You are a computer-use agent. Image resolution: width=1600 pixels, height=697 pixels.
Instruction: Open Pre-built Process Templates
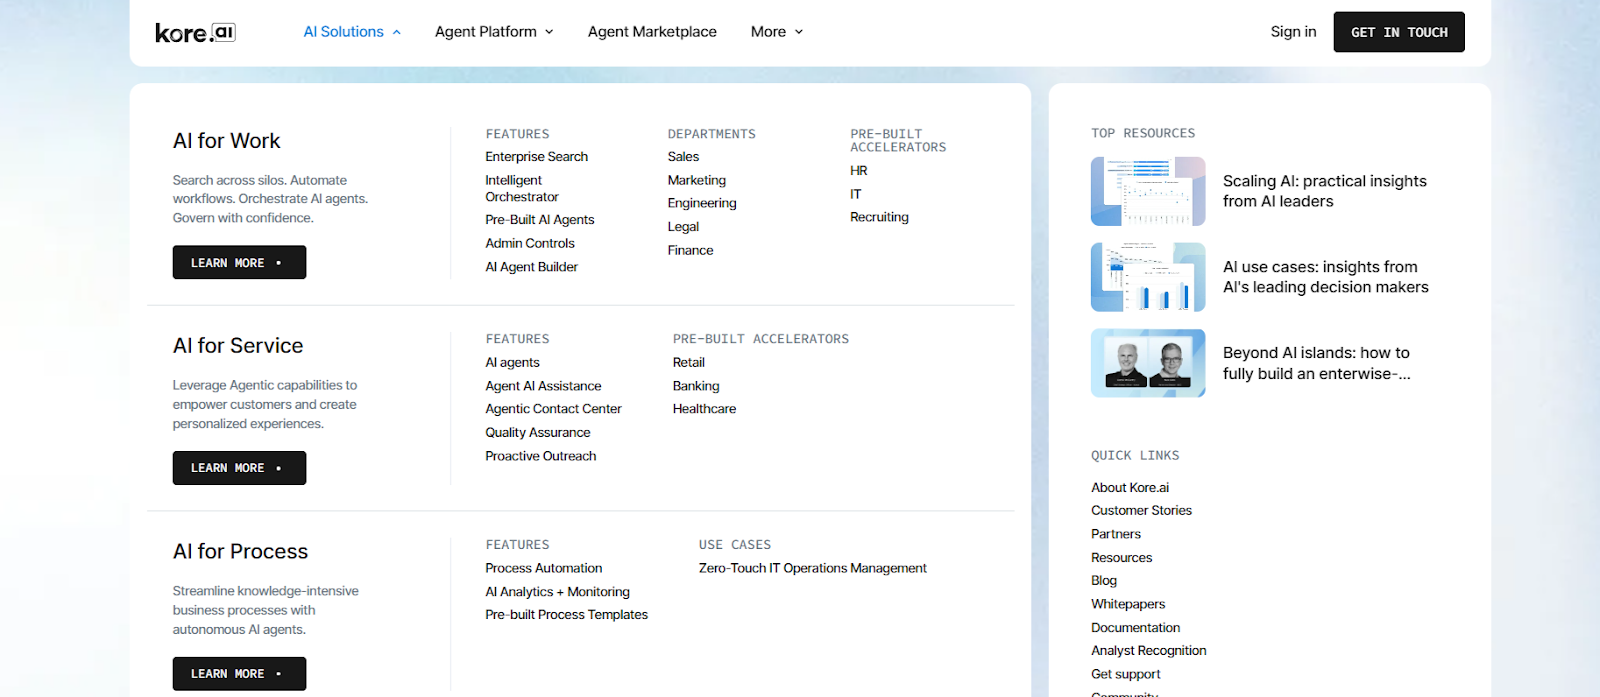[x=567, y=615]
